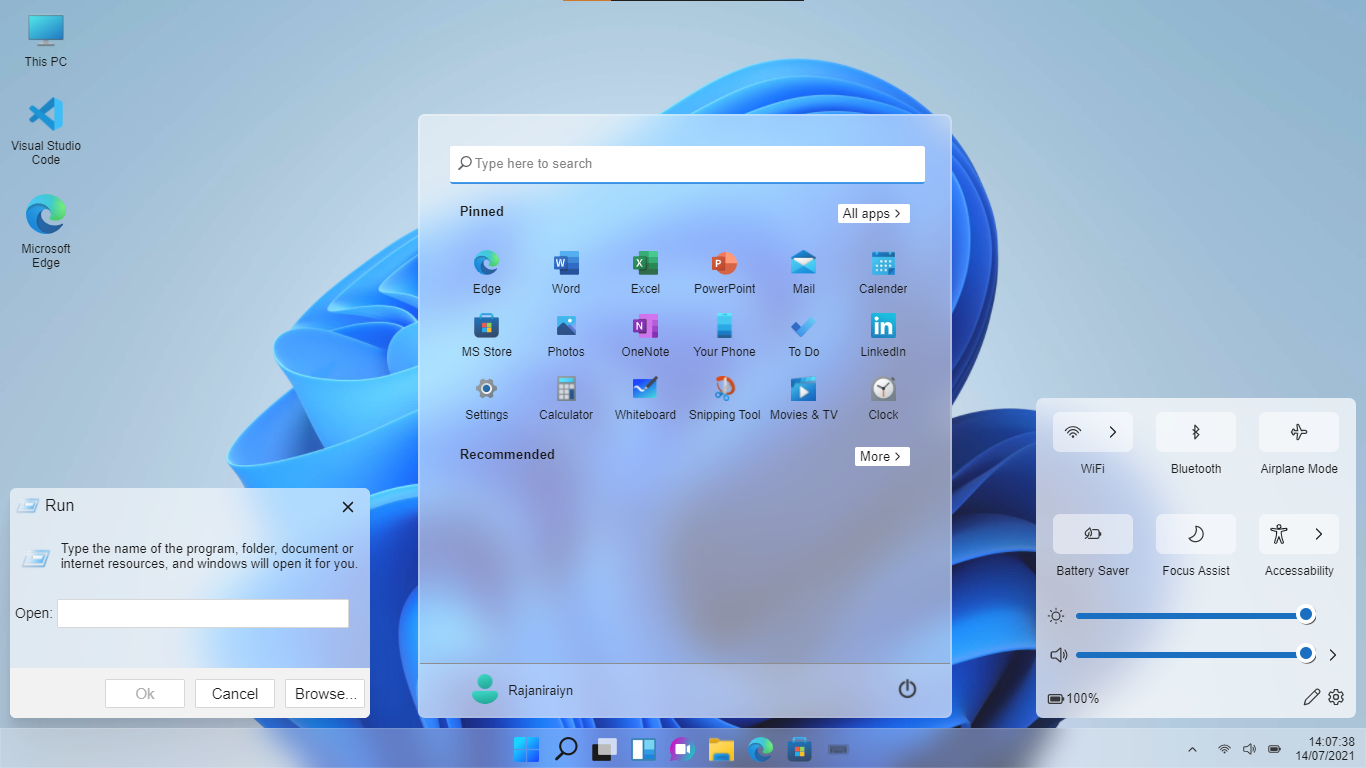Toggle Bluetooth off

tap(1195, 432)
